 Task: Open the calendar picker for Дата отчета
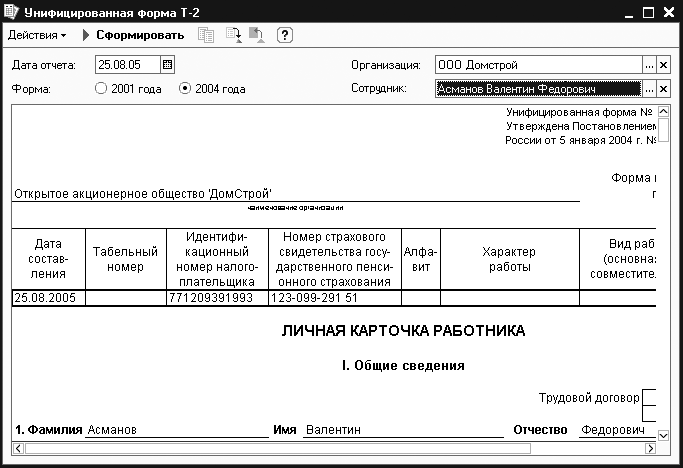point(167,65)
